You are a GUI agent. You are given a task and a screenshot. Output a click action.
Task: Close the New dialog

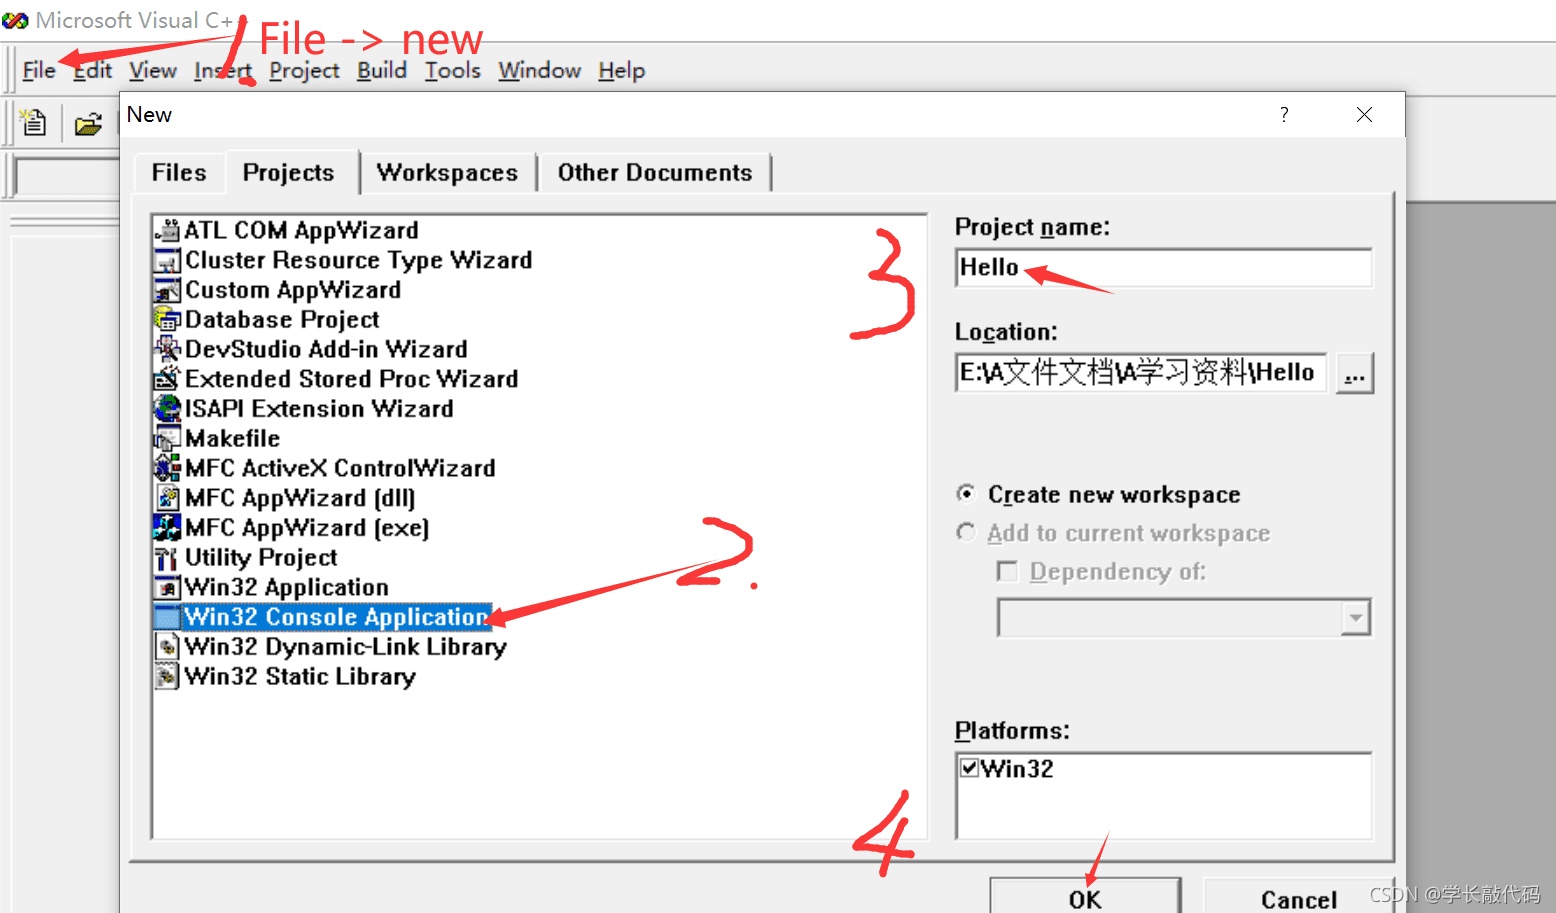[1364, 115]
